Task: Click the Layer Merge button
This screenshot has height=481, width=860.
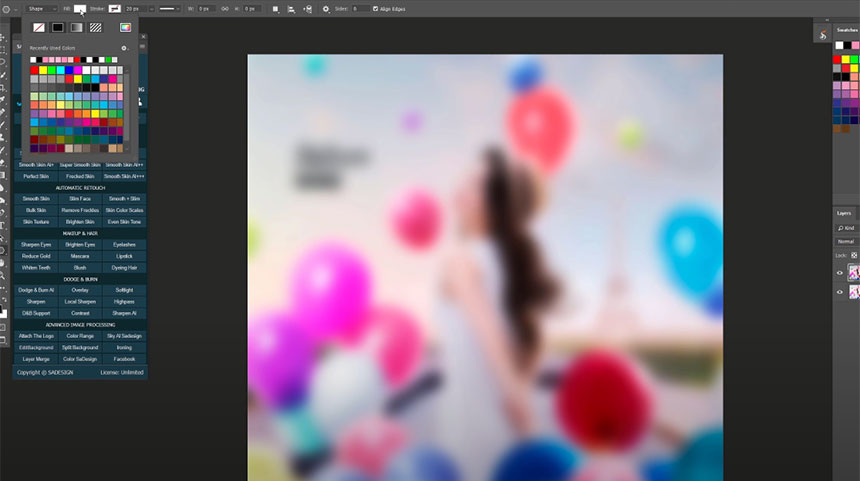Action: [36, 359]
